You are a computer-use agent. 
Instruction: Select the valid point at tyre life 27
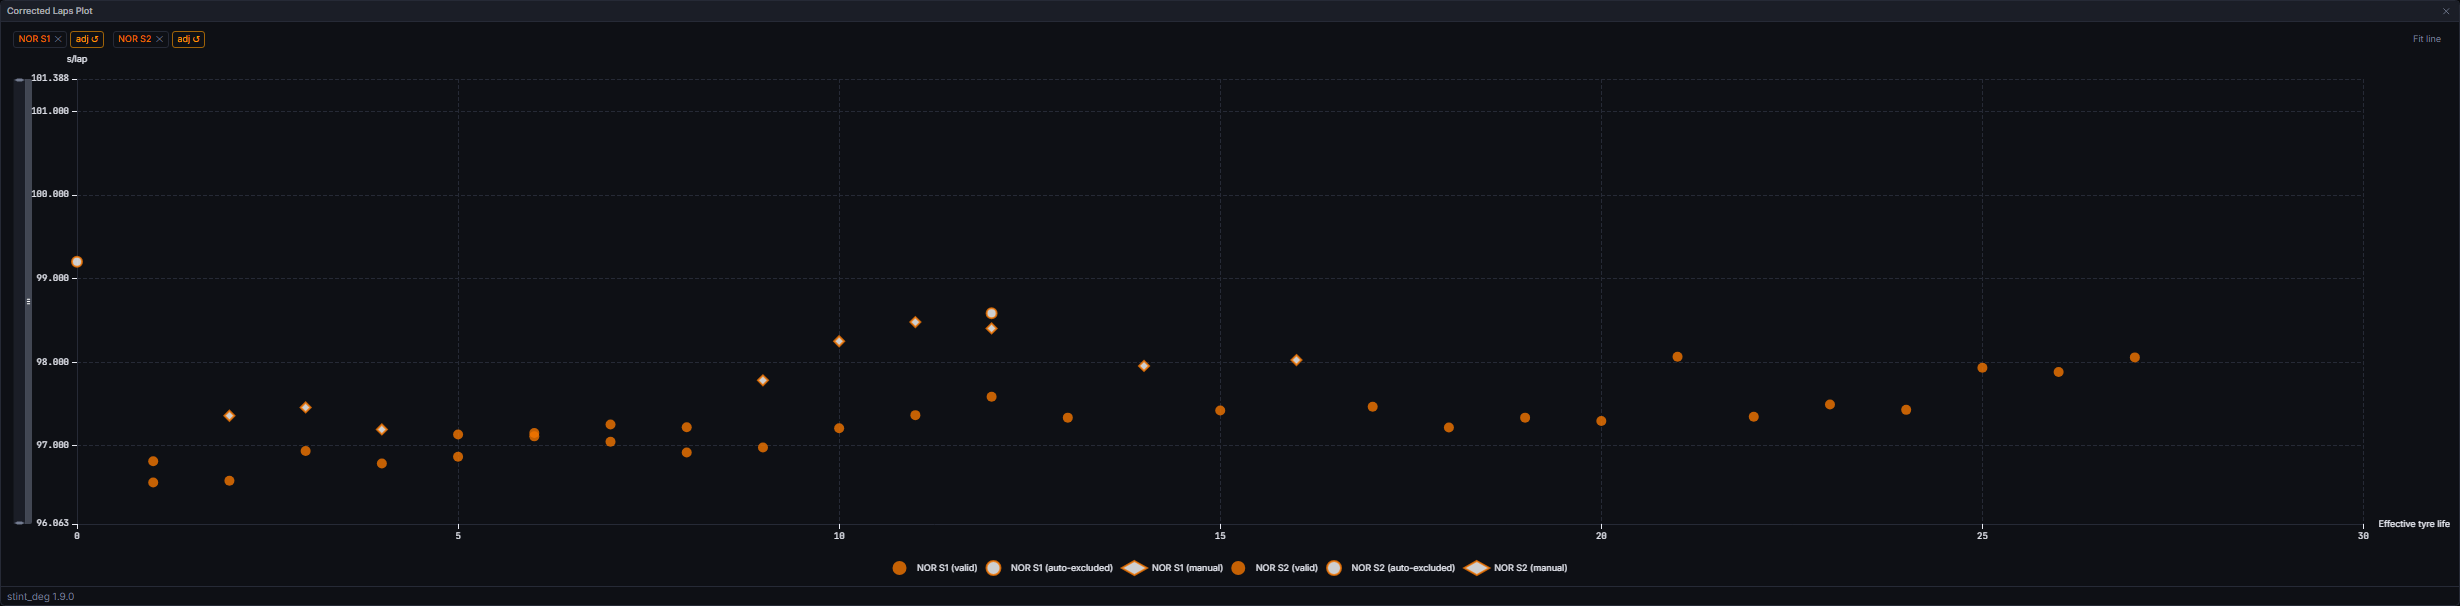pos(2134,357)
